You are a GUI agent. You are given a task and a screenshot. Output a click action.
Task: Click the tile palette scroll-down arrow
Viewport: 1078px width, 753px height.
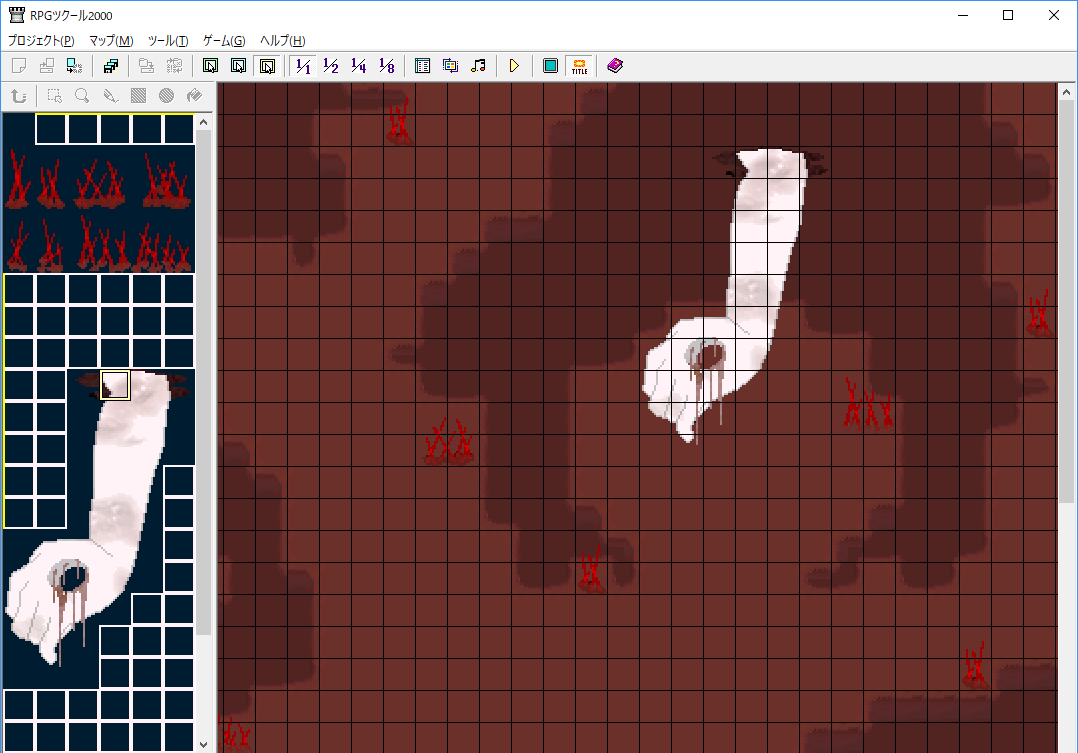point(204,745)
